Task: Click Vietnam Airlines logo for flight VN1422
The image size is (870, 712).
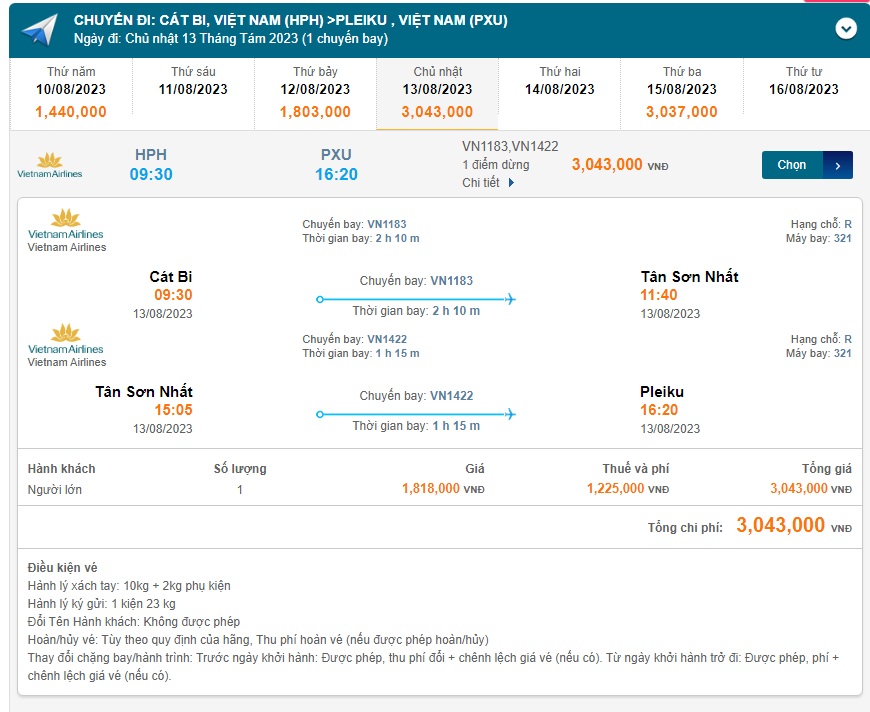Action: pyautogui.click(x=66, y=339)
